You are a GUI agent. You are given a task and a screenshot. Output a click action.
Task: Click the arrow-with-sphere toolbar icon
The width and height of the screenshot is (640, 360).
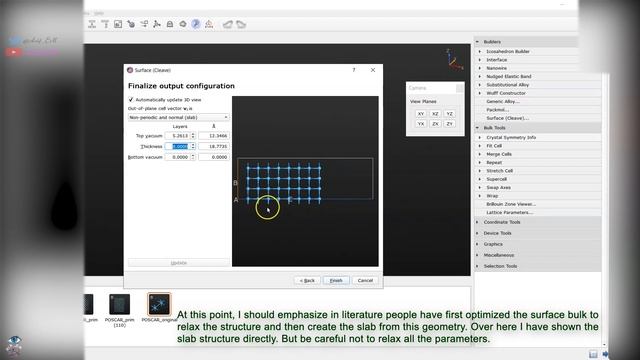[131, 24]
